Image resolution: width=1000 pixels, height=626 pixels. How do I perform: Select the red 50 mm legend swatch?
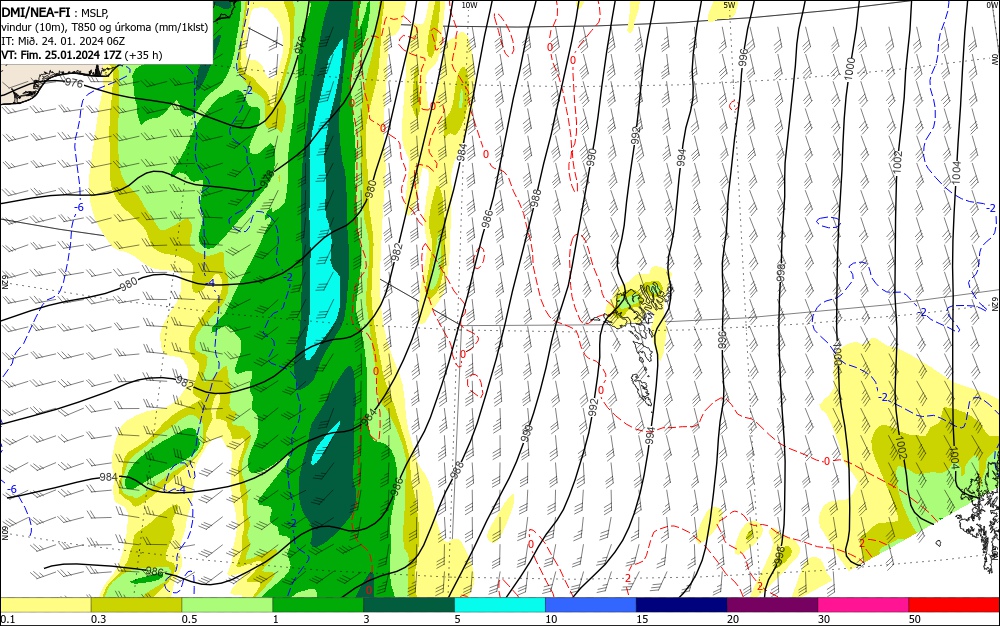tap(954, 605)
